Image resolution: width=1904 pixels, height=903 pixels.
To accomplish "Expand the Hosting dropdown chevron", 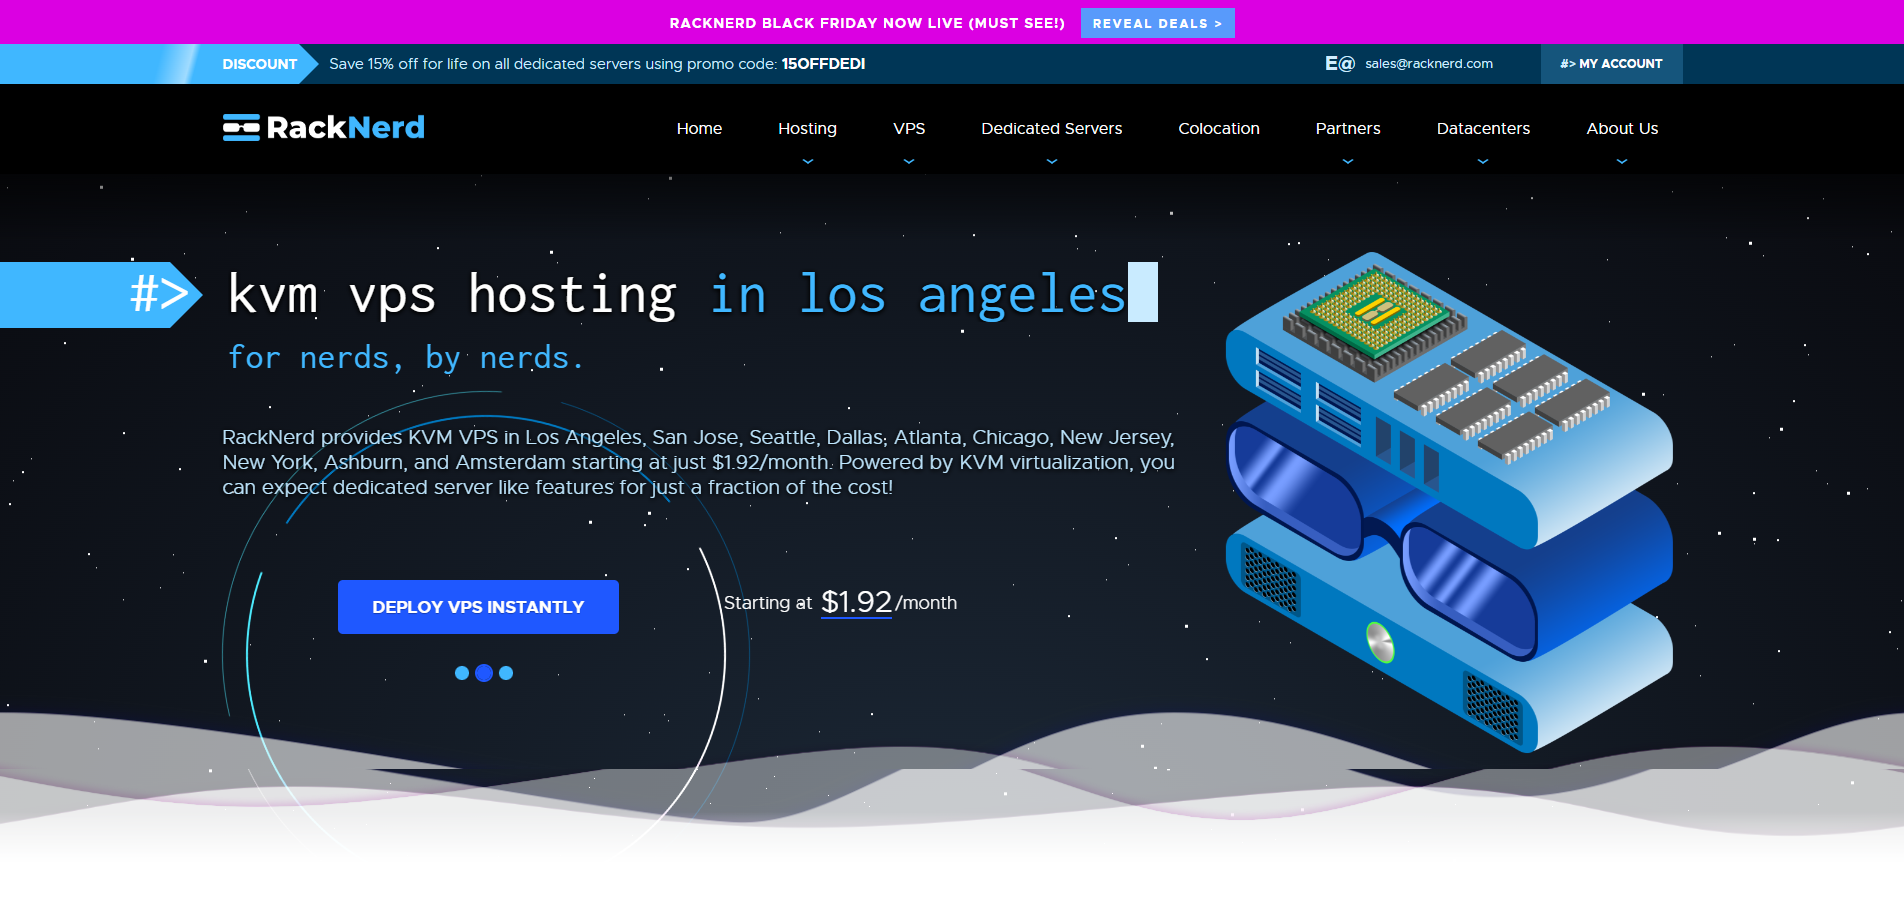I will coord(808,161).
